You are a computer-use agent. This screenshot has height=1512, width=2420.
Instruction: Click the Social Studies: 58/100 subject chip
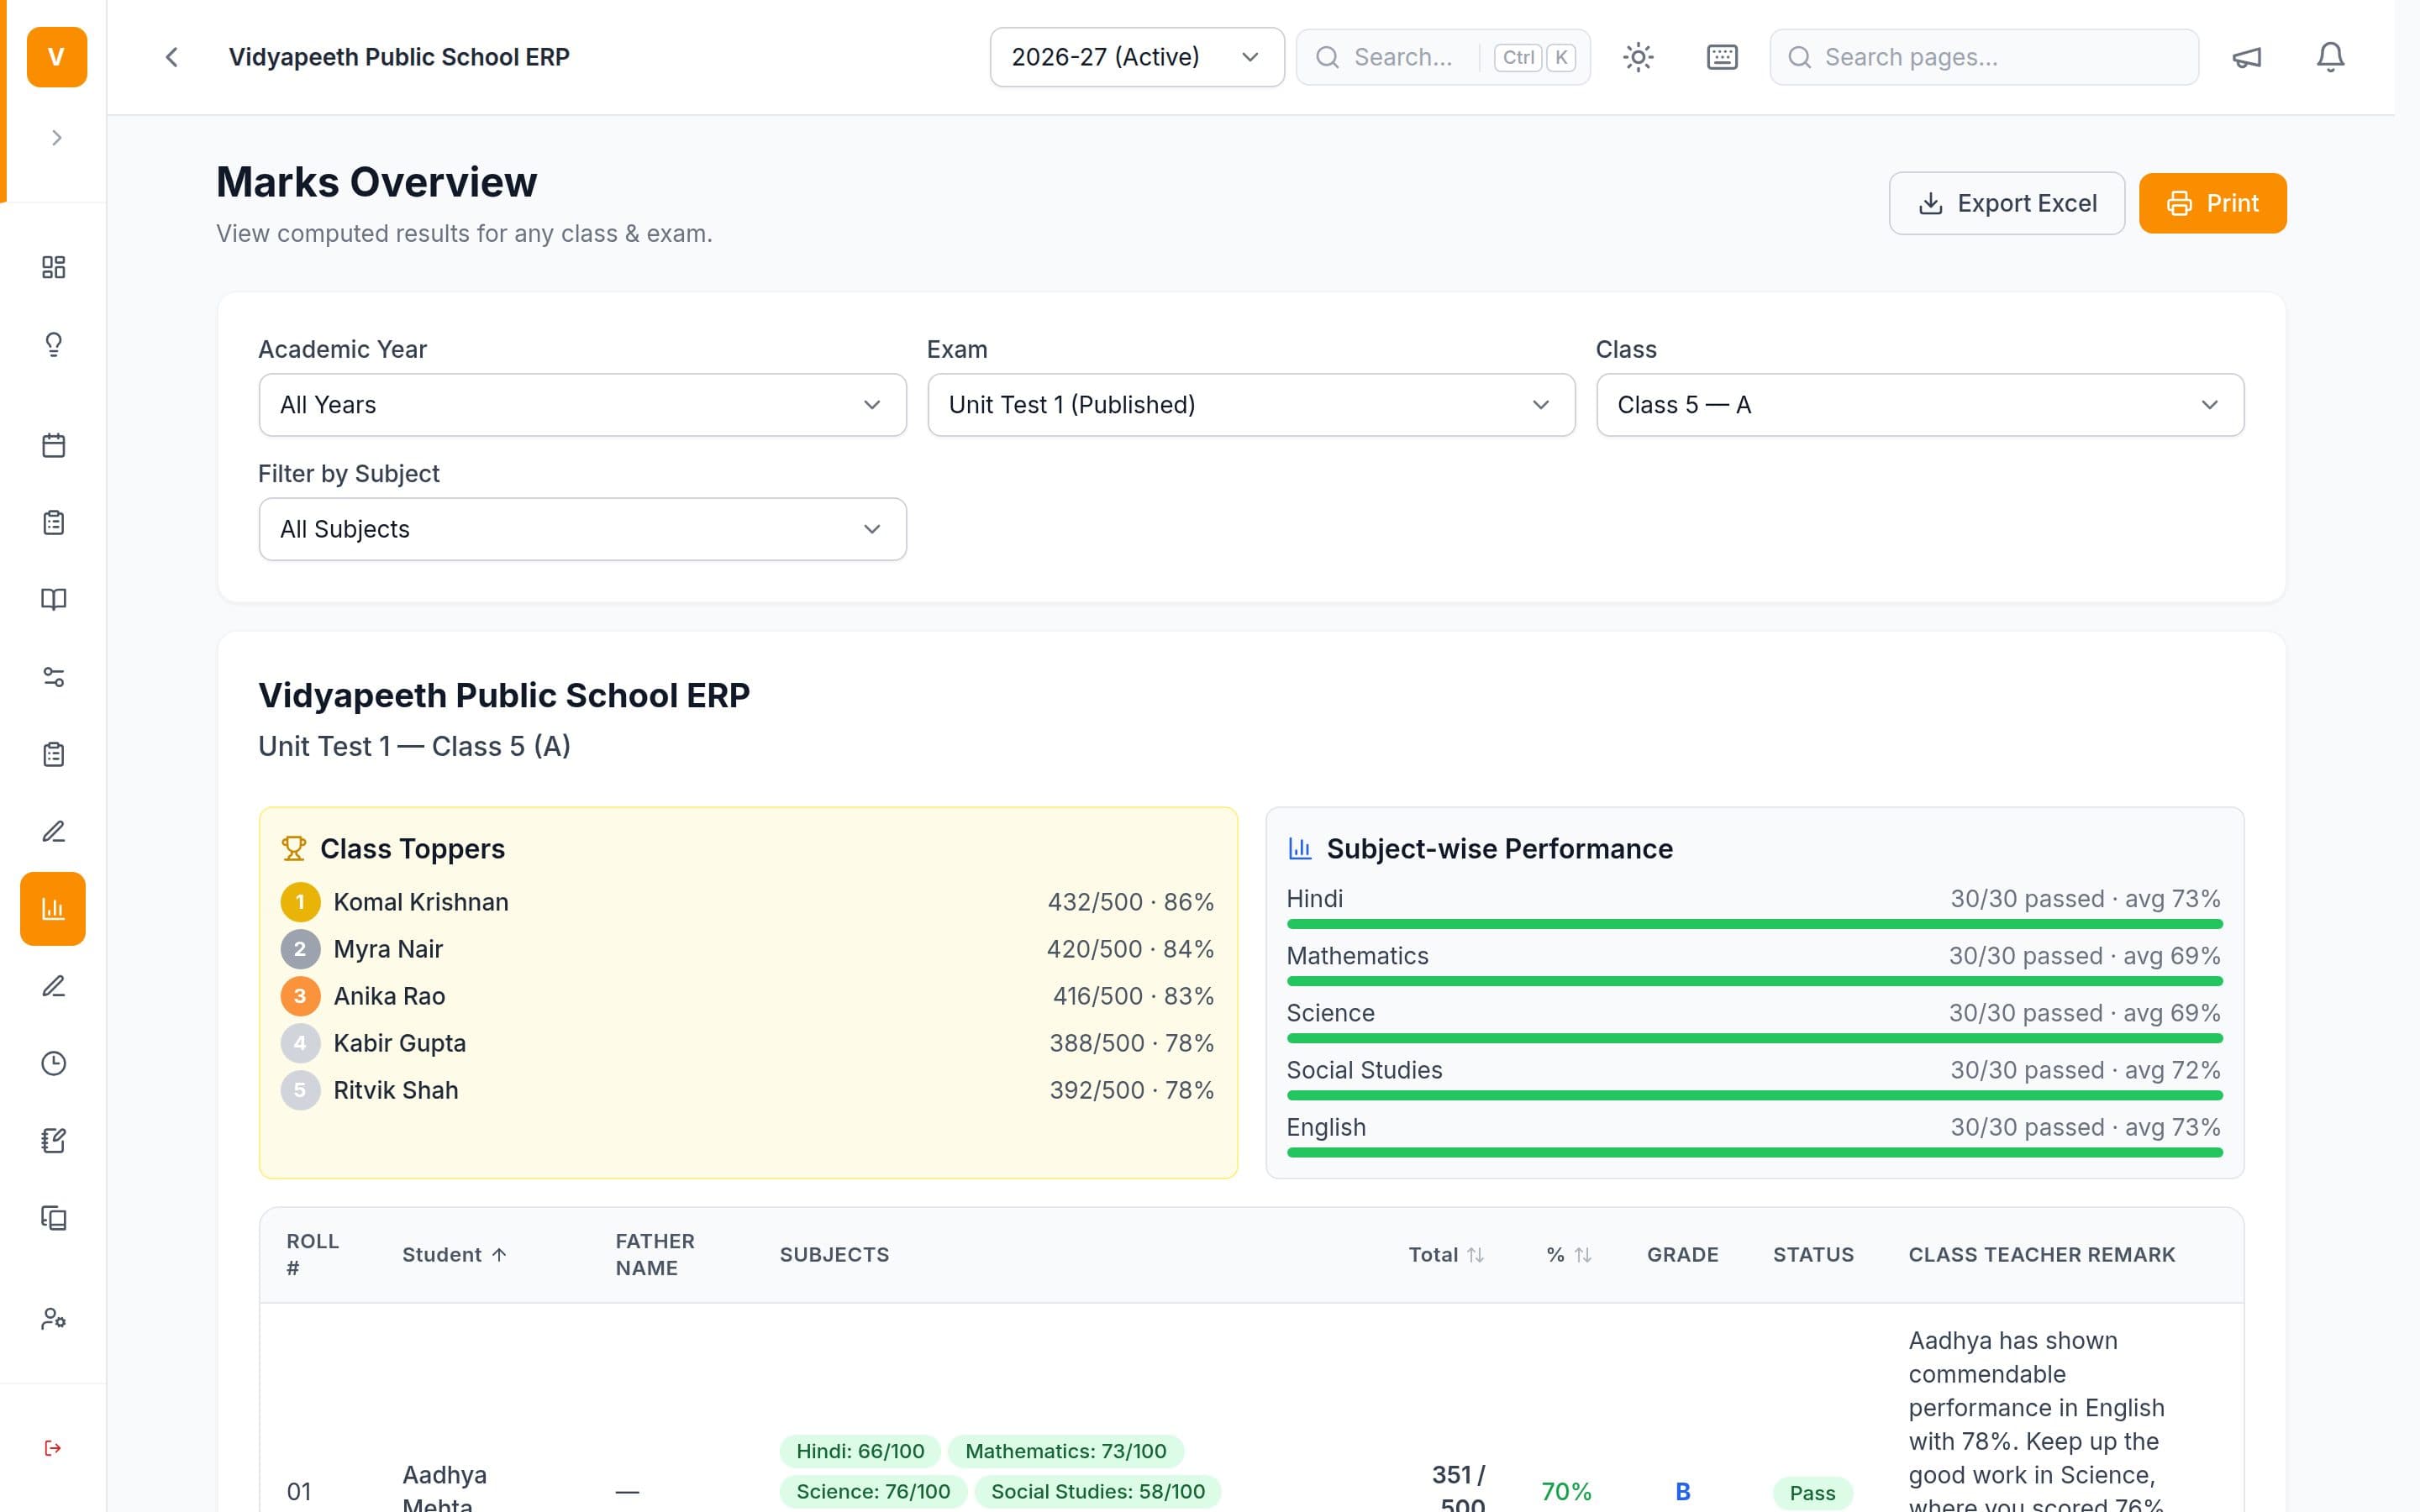1097,1491
